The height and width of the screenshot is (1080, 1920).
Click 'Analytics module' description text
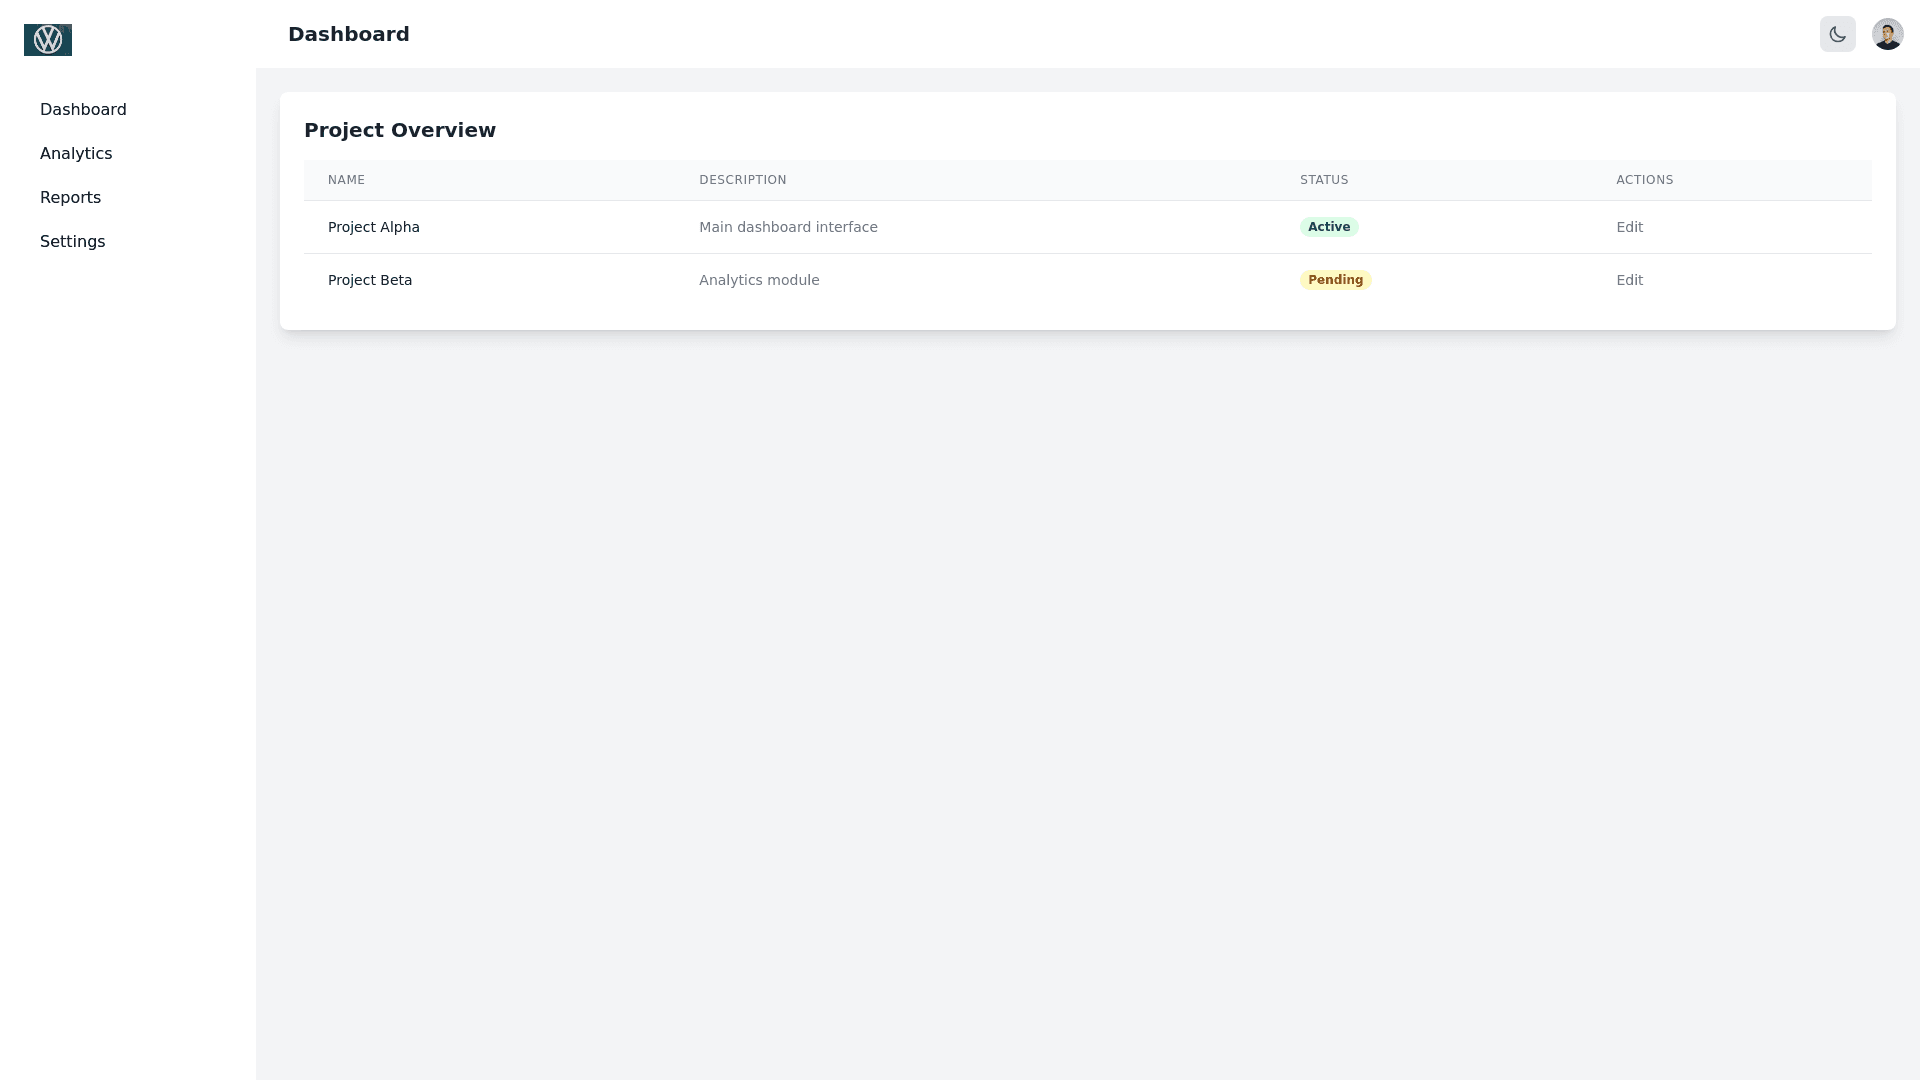[x=759, y=280]
